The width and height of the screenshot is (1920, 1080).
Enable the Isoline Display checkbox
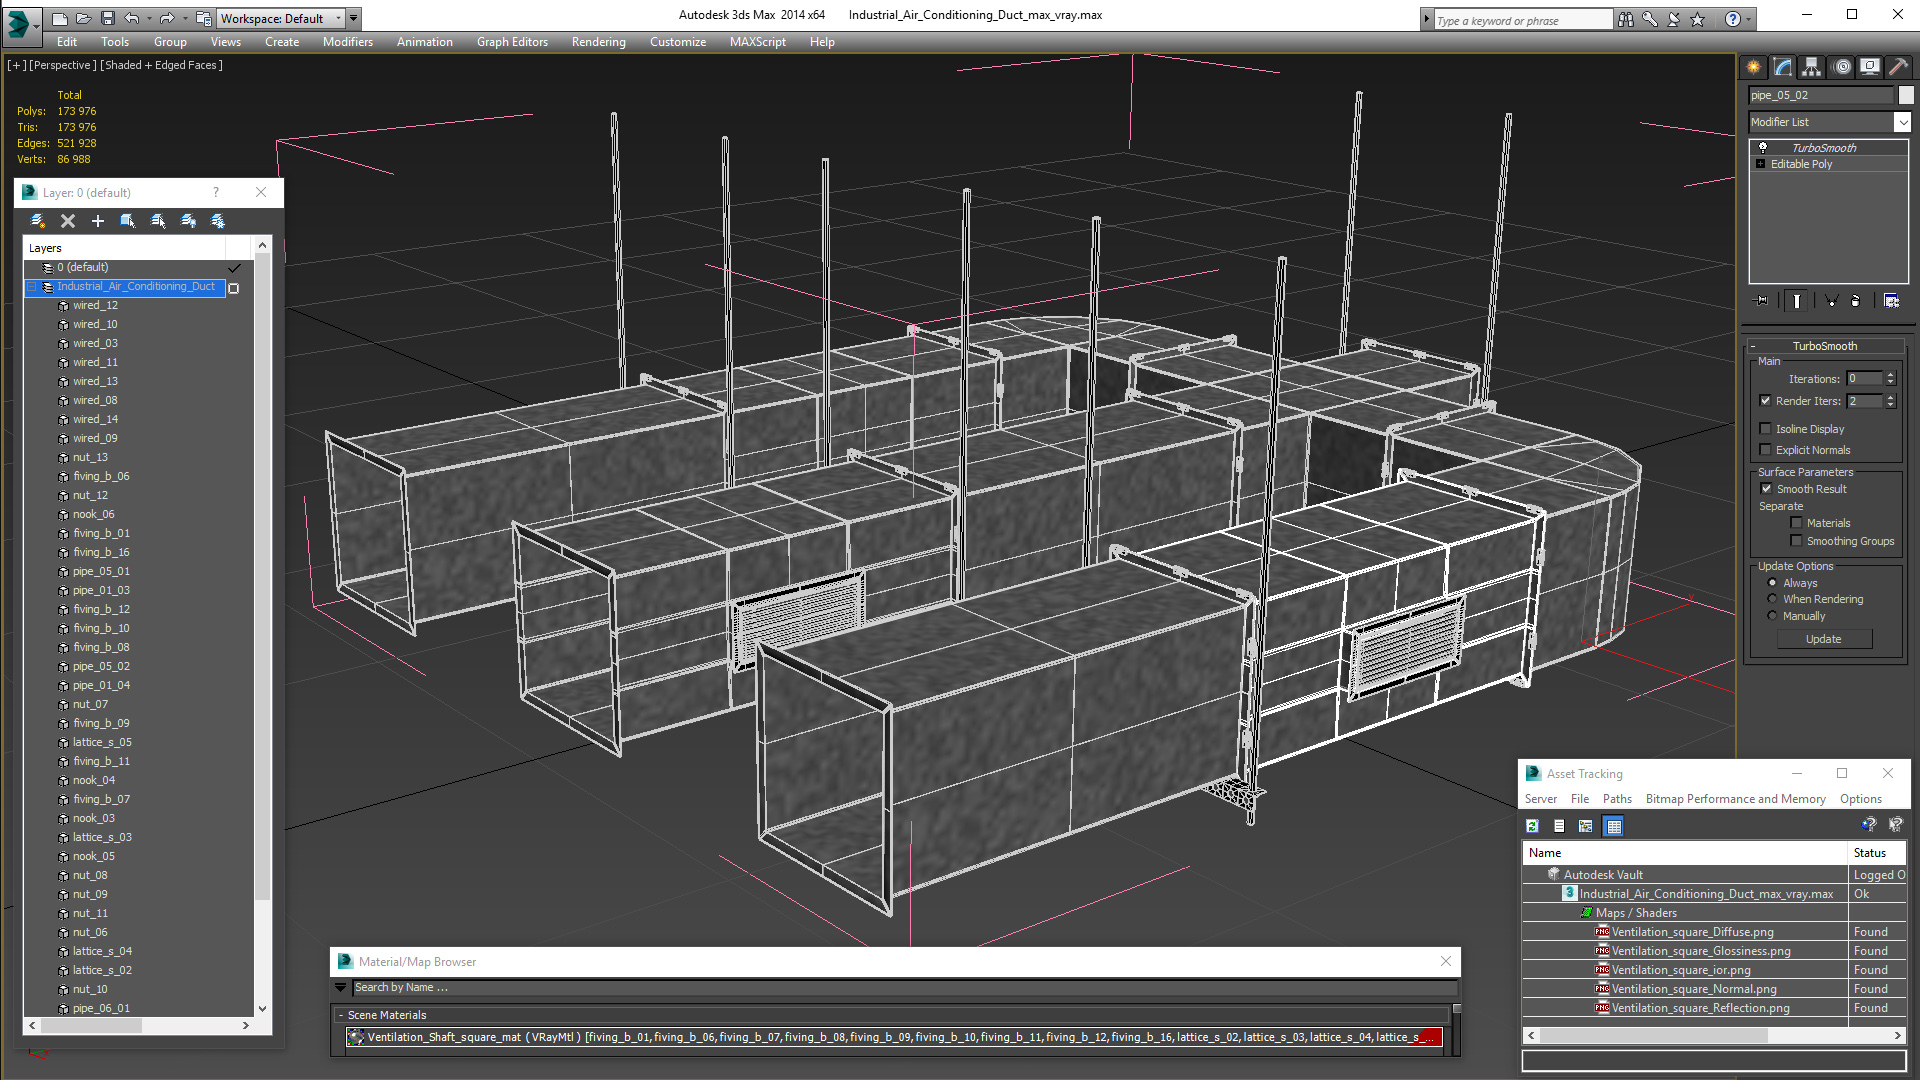[x=1766, y=429]
